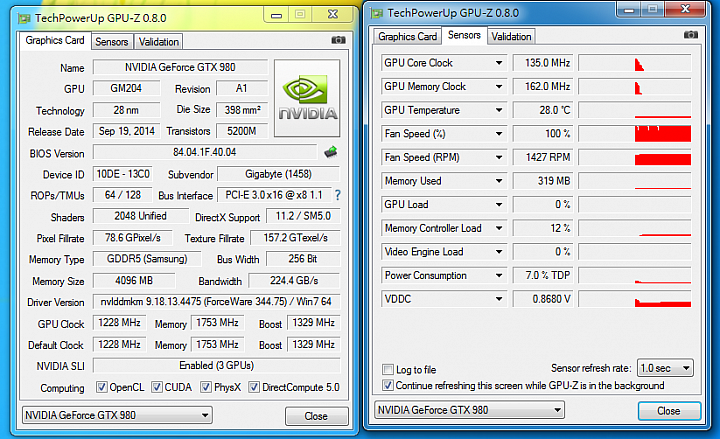Image resolution: width=720 pixels, height=439 pixels.
Task: Open the GPU Load sensor dropdown
Action: coord(499,204)
